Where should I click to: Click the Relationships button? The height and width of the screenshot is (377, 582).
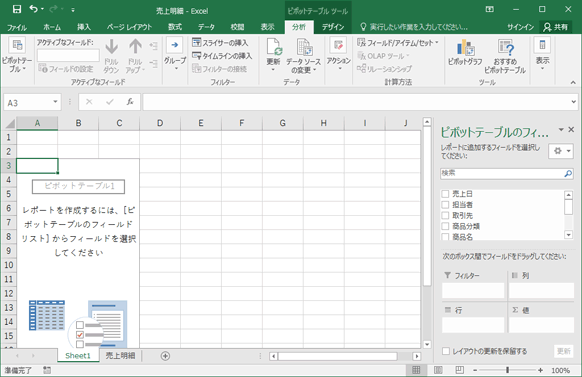385,69
